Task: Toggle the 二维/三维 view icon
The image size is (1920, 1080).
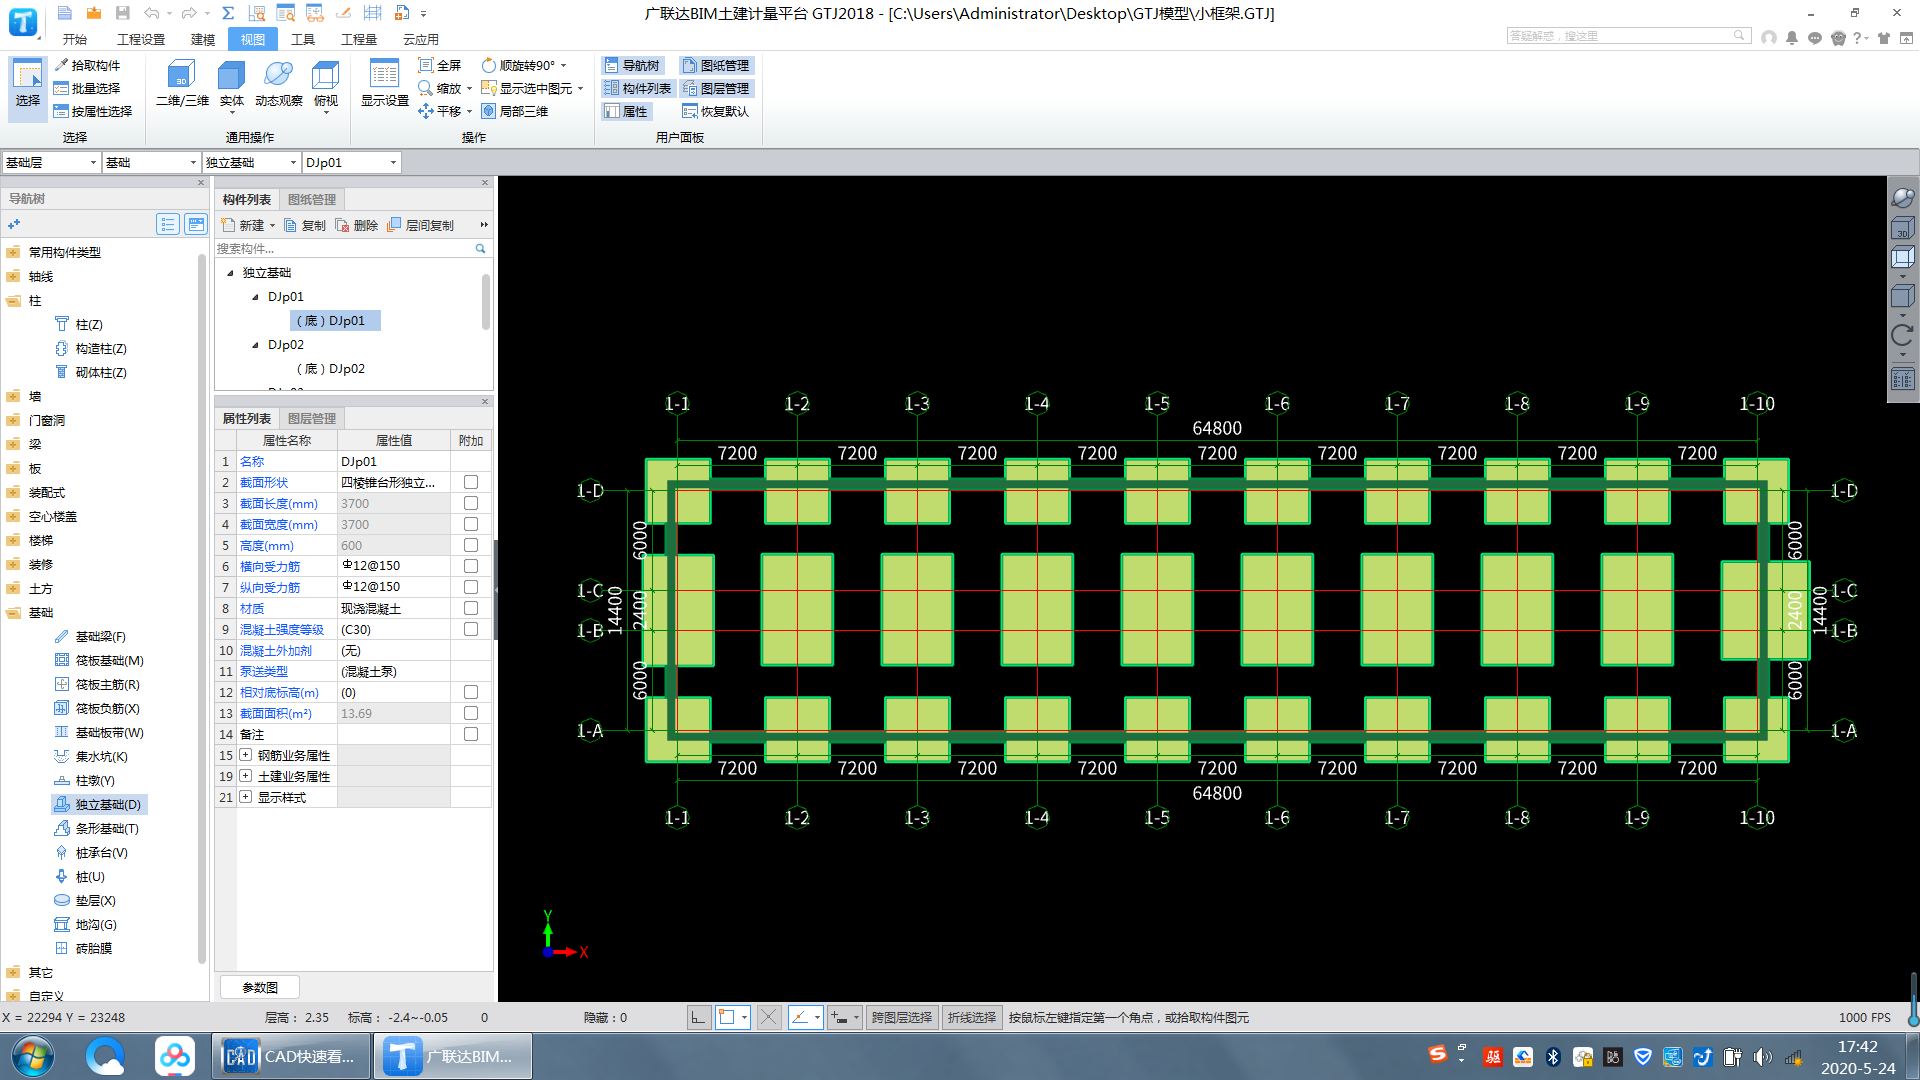Action: pyautogui.click(x=182, y=85)
